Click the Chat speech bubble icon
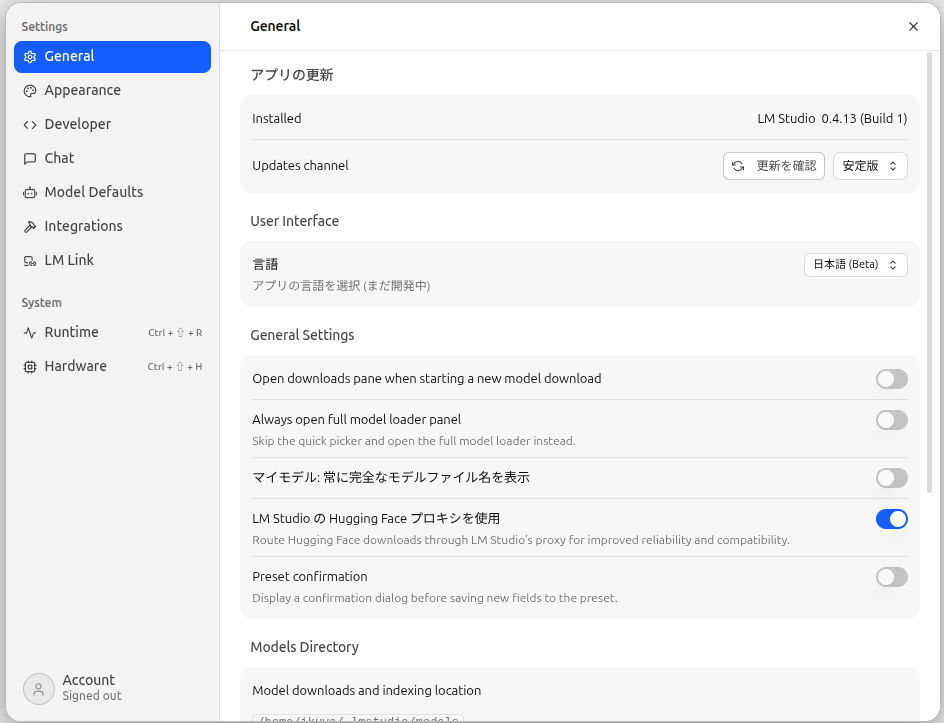The width and height of the screenshot is (944, 723). click(x=30, y=159)
